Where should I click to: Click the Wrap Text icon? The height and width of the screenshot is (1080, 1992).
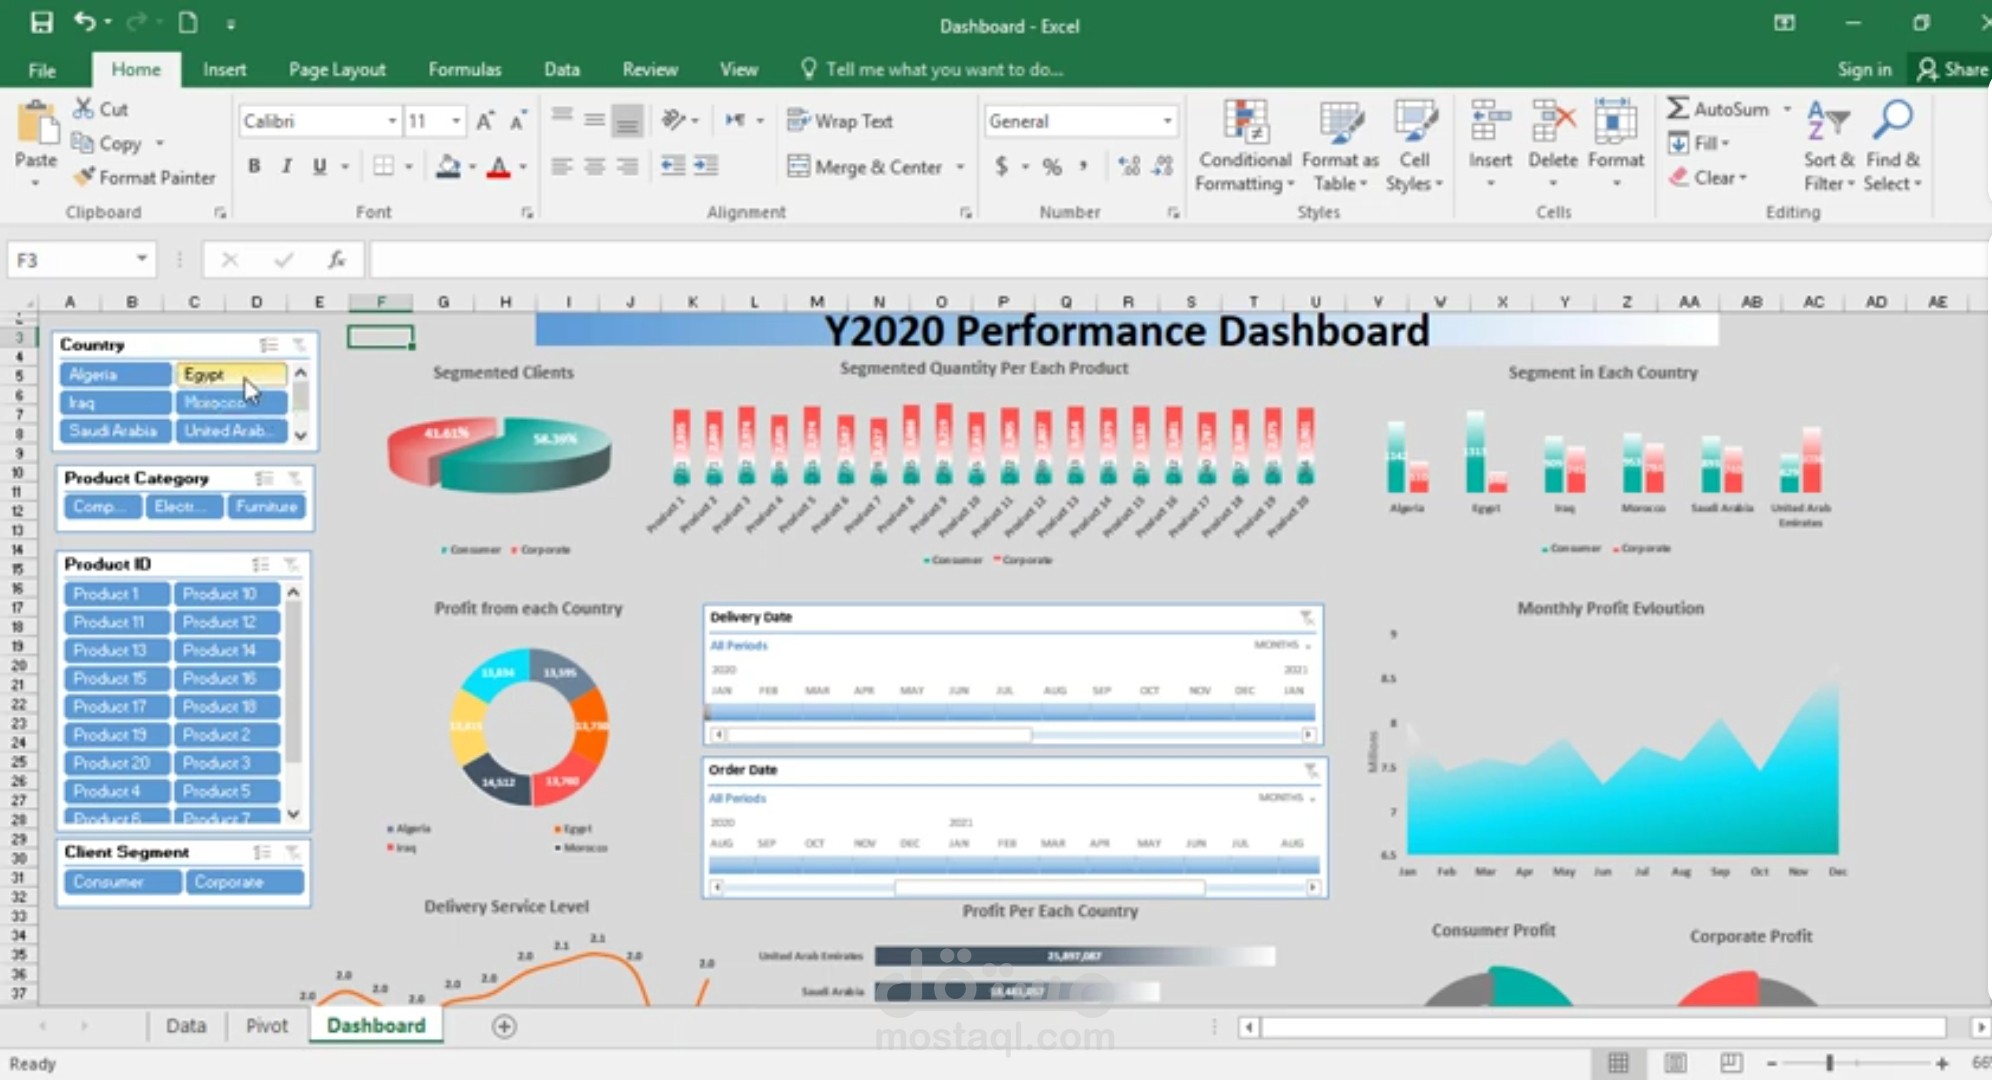pos(798,121)
